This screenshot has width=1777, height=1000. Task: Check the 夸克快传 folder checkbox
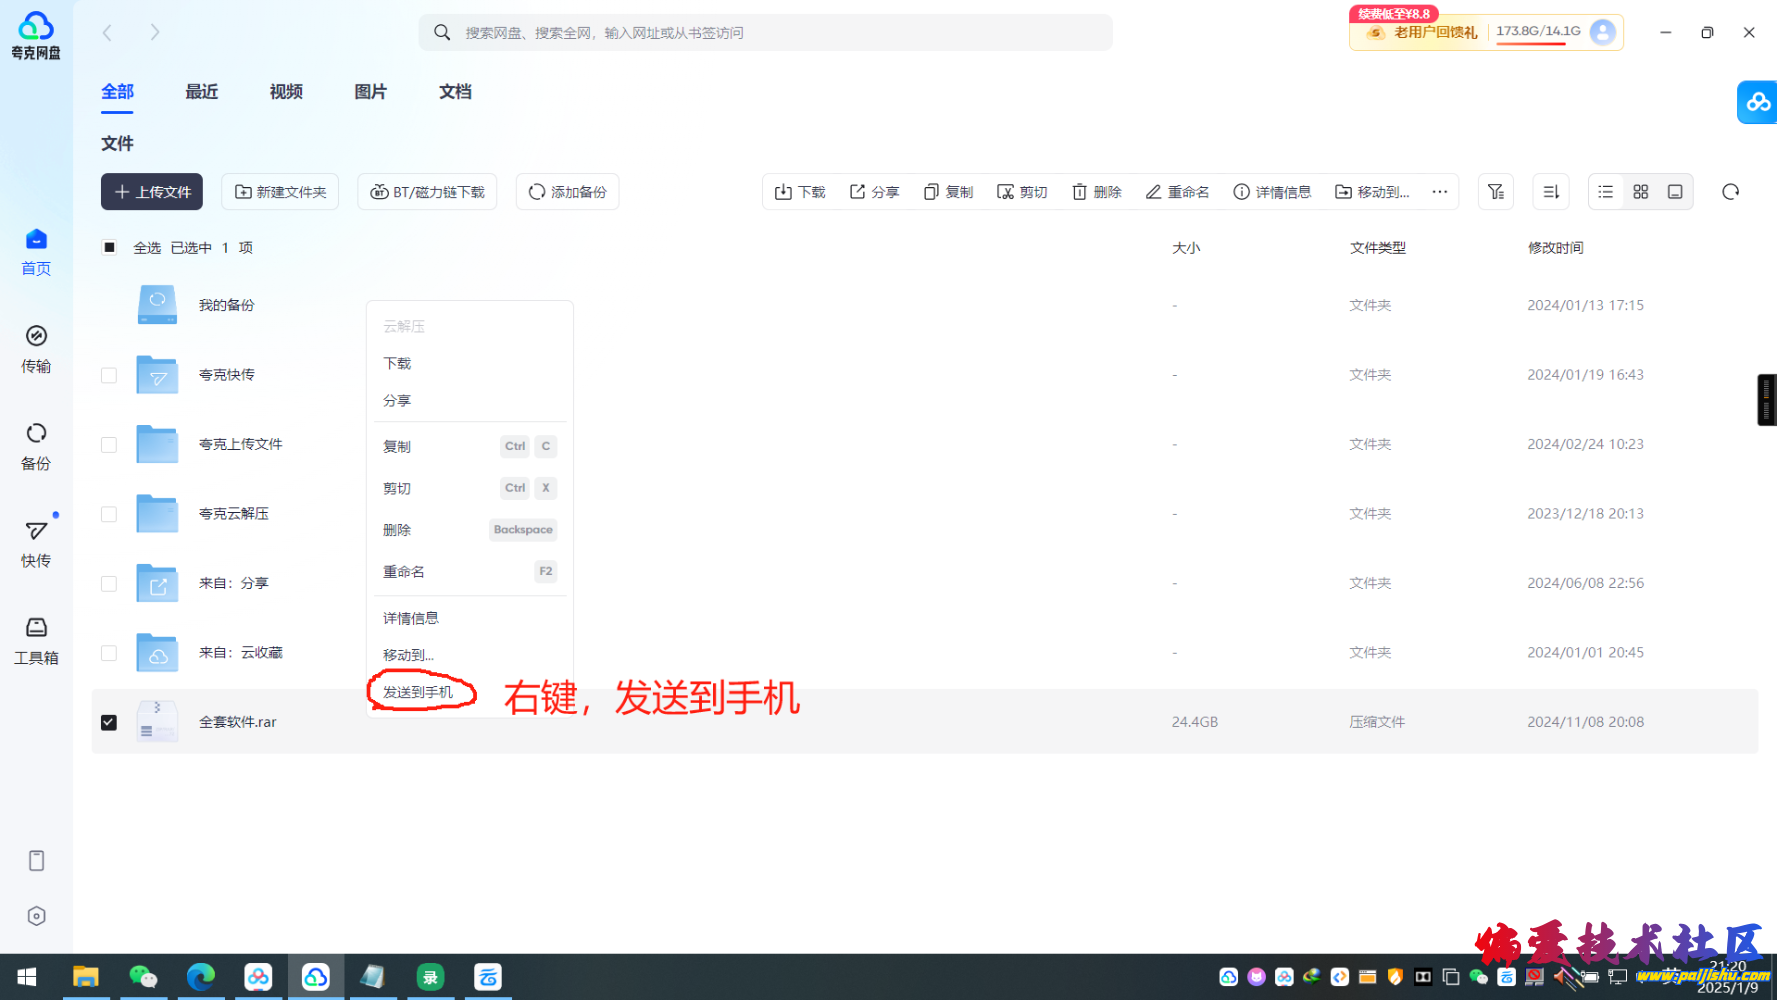click(109, 375)
